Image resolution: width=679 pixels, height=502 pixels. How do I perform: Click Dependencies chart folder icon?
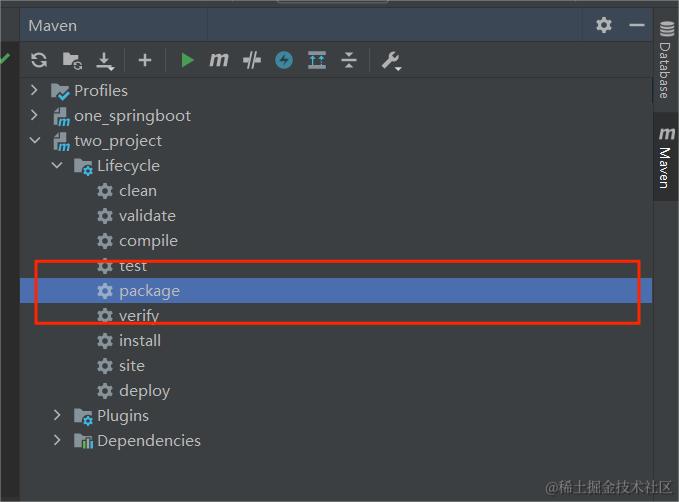[x=83, y=441]
